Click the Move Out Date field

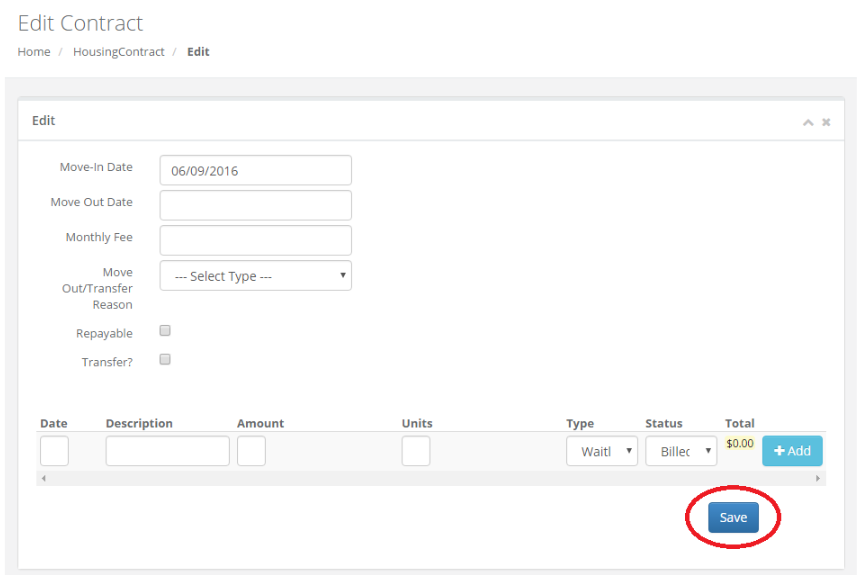255,206
